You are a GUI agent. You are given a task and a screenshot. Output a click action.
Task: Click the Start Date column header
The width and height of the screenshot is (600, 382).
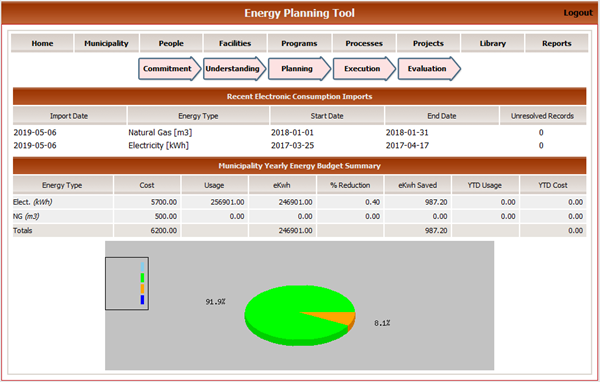coord(327,116)
